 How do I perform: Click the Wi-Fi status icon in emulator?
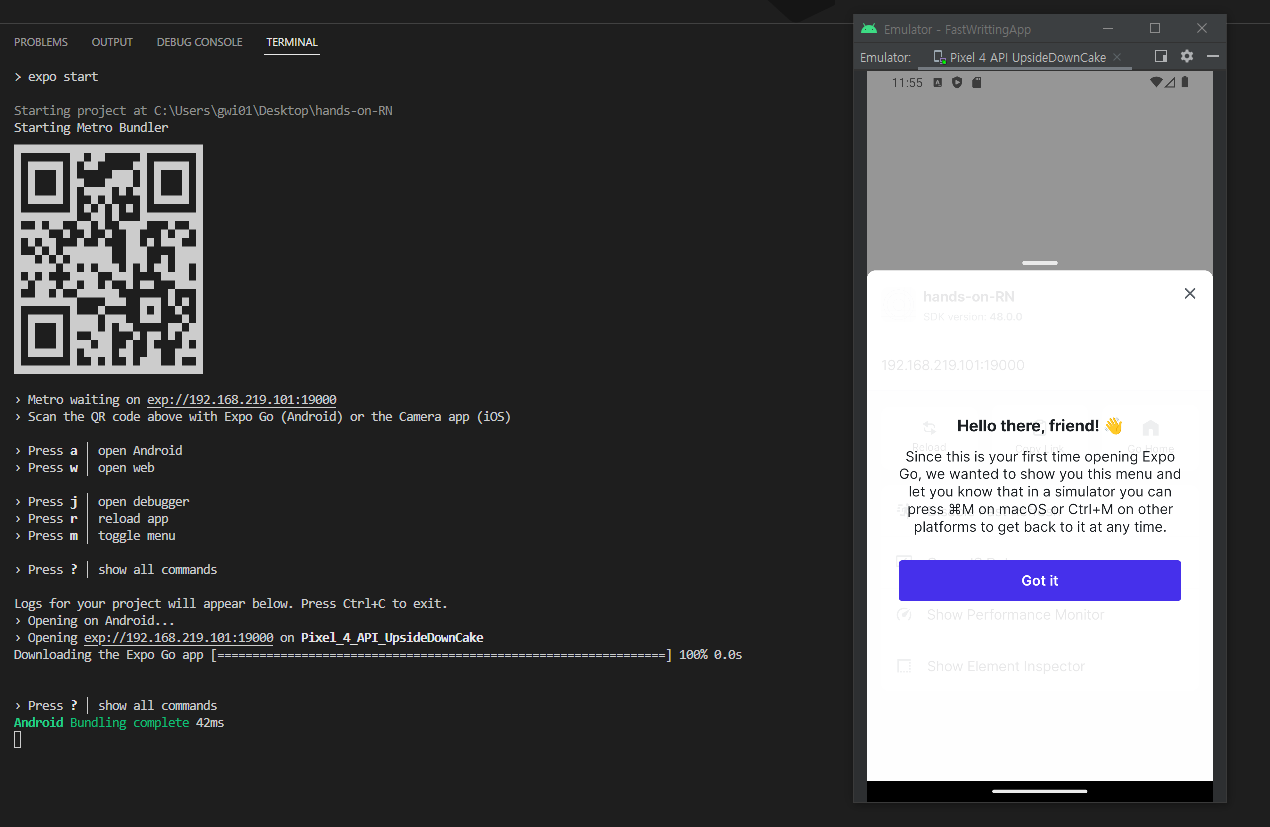1157,82
